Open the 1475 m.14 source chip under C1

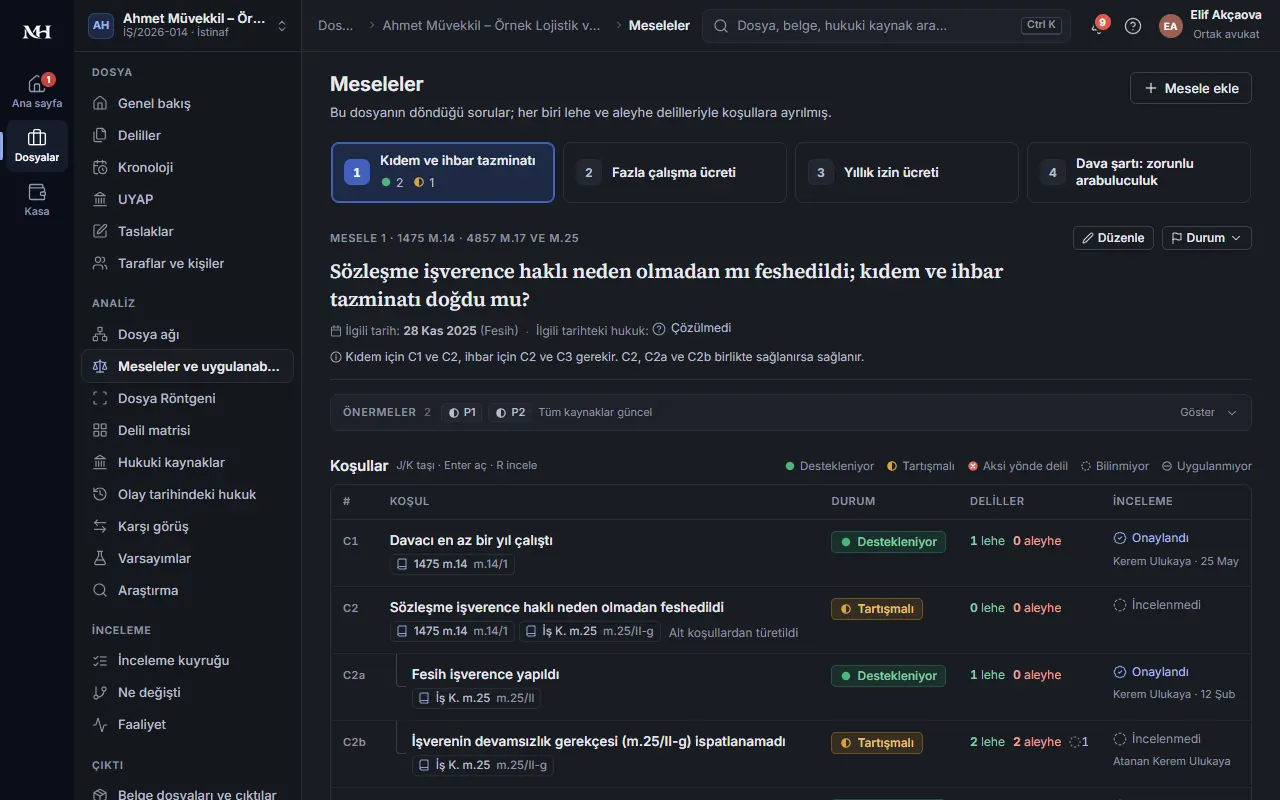click(452, 564)
